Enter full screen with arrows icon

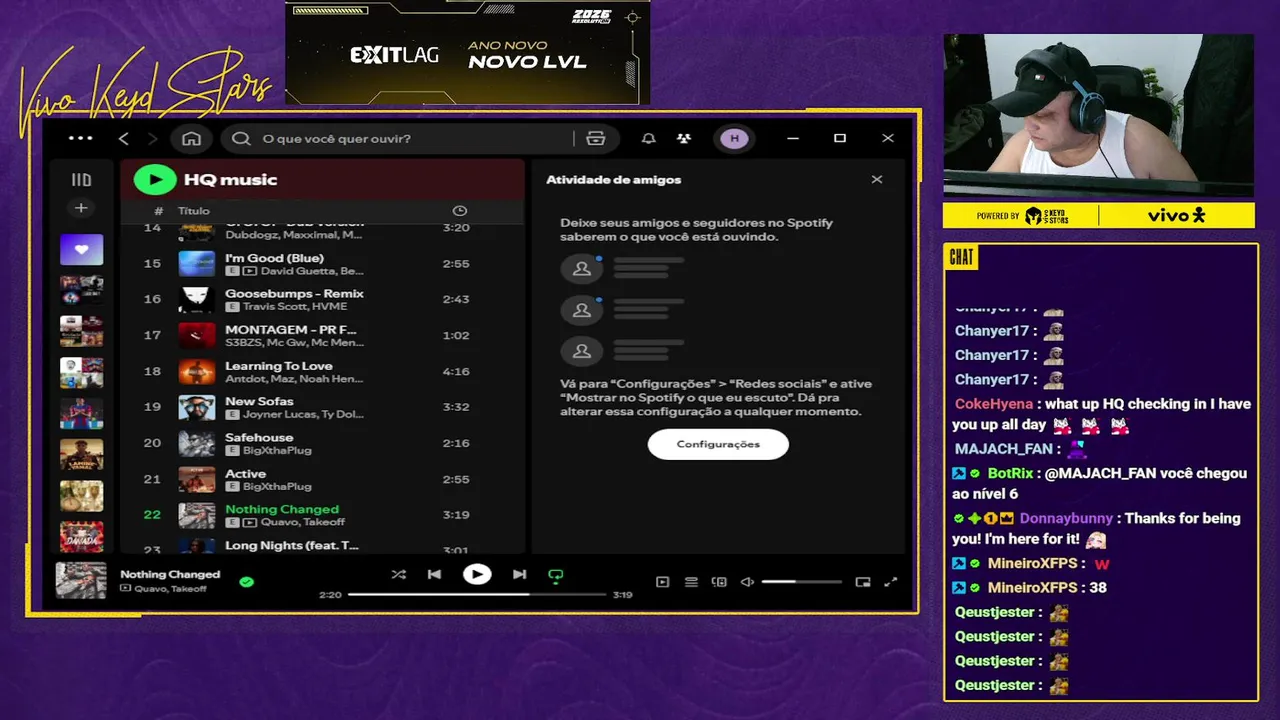tap(891, 582)
